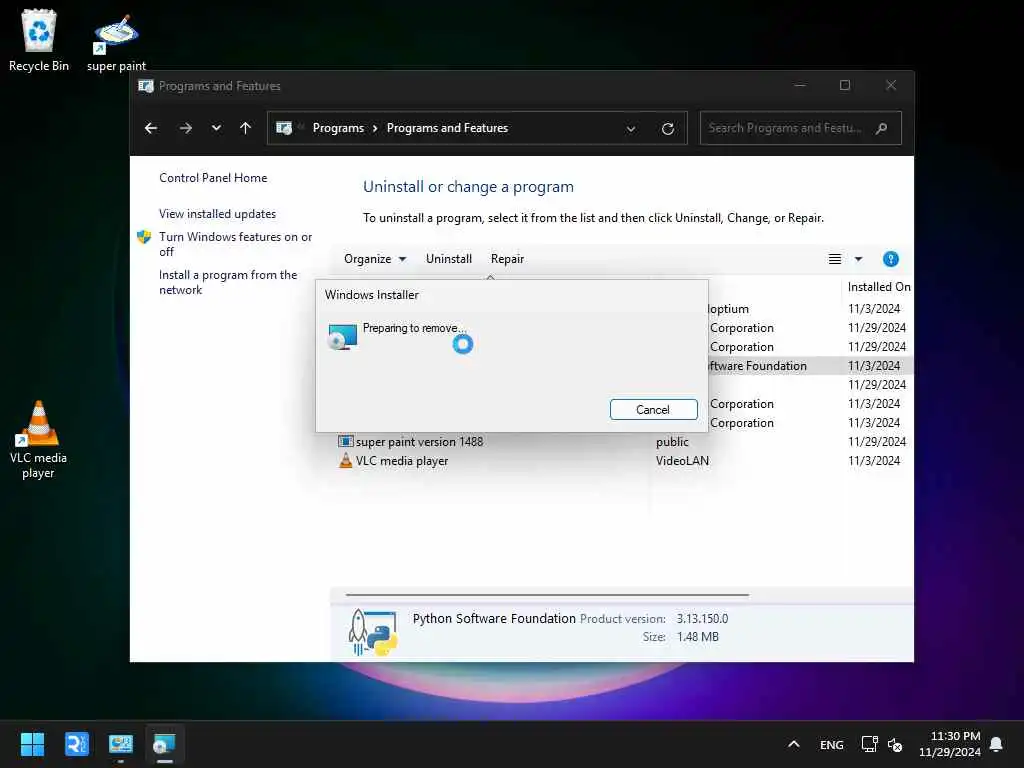
Task: Click the Python launcher icon in details pane
Action: point(373,632)
